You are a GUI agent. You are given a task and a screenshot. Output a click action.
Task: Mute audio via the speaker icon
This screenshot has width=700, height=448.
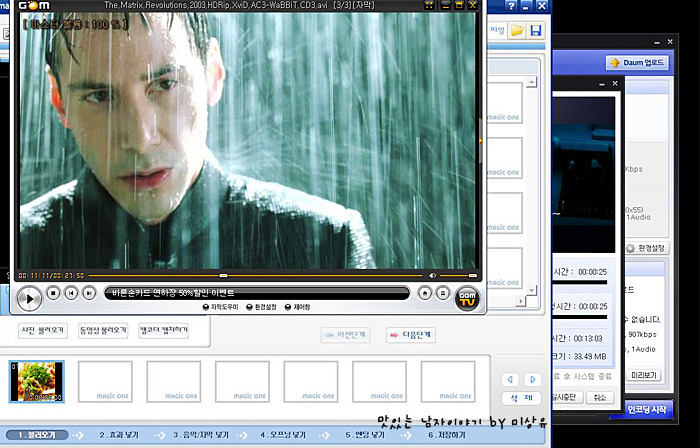432,276
